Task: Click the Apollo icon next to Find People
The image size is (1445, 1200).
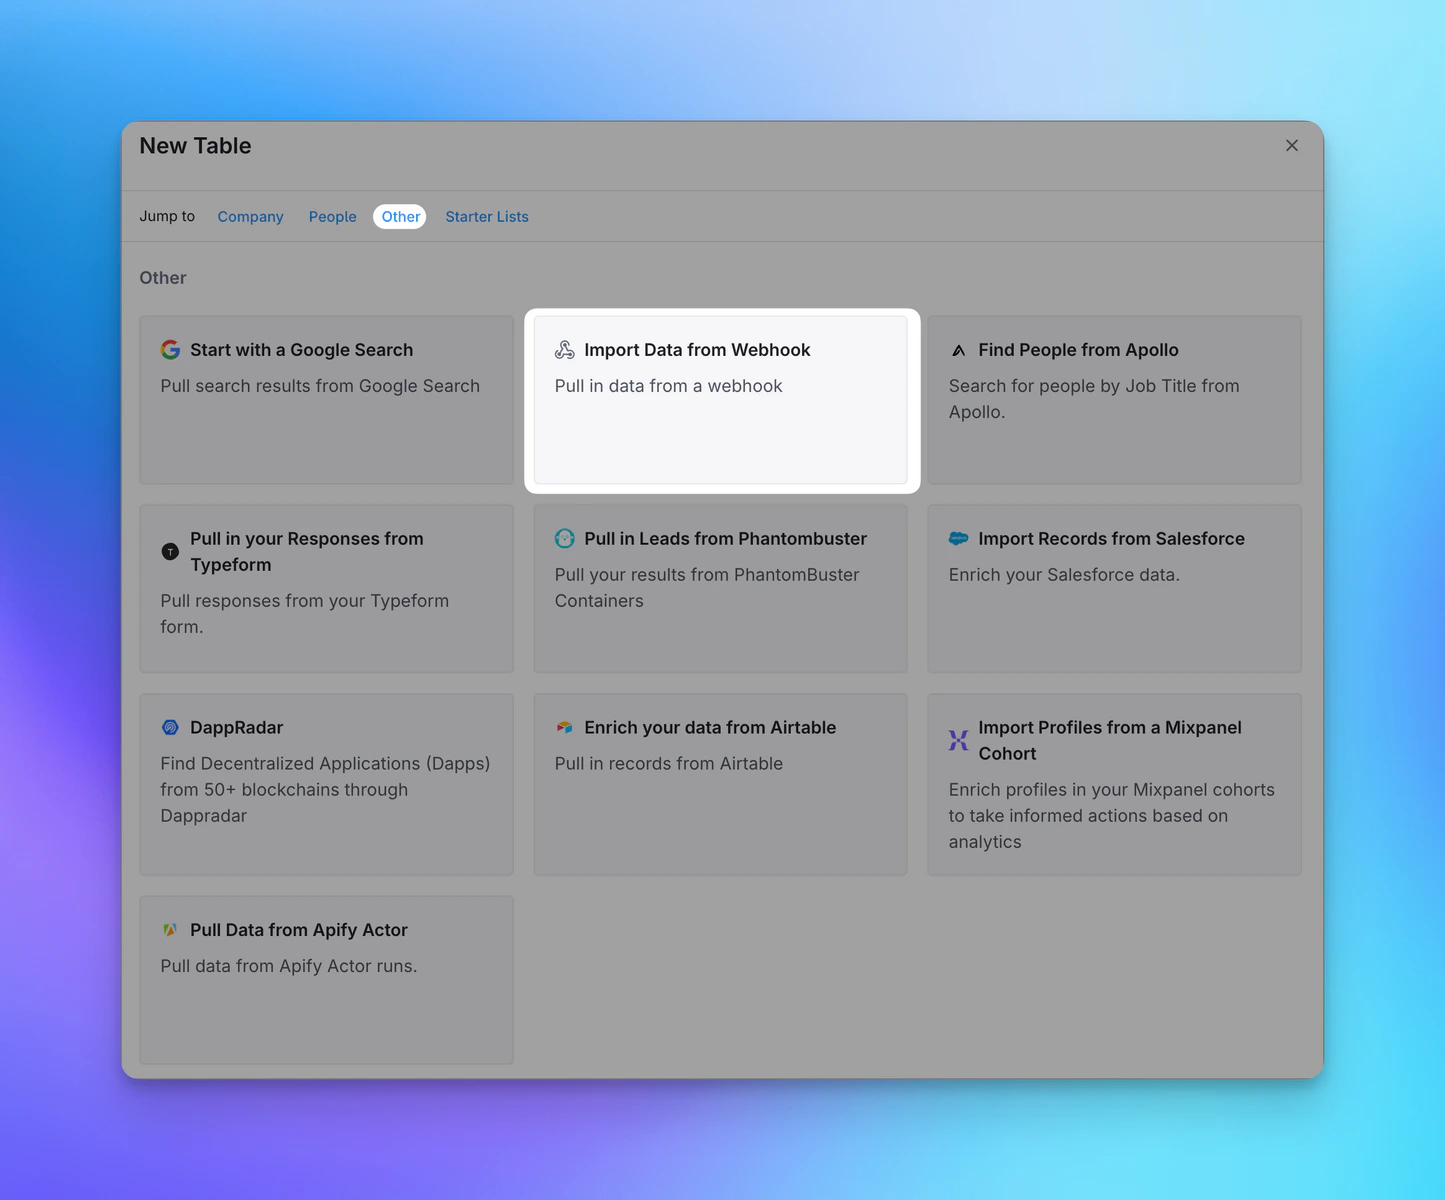Action: coord(958,350)
